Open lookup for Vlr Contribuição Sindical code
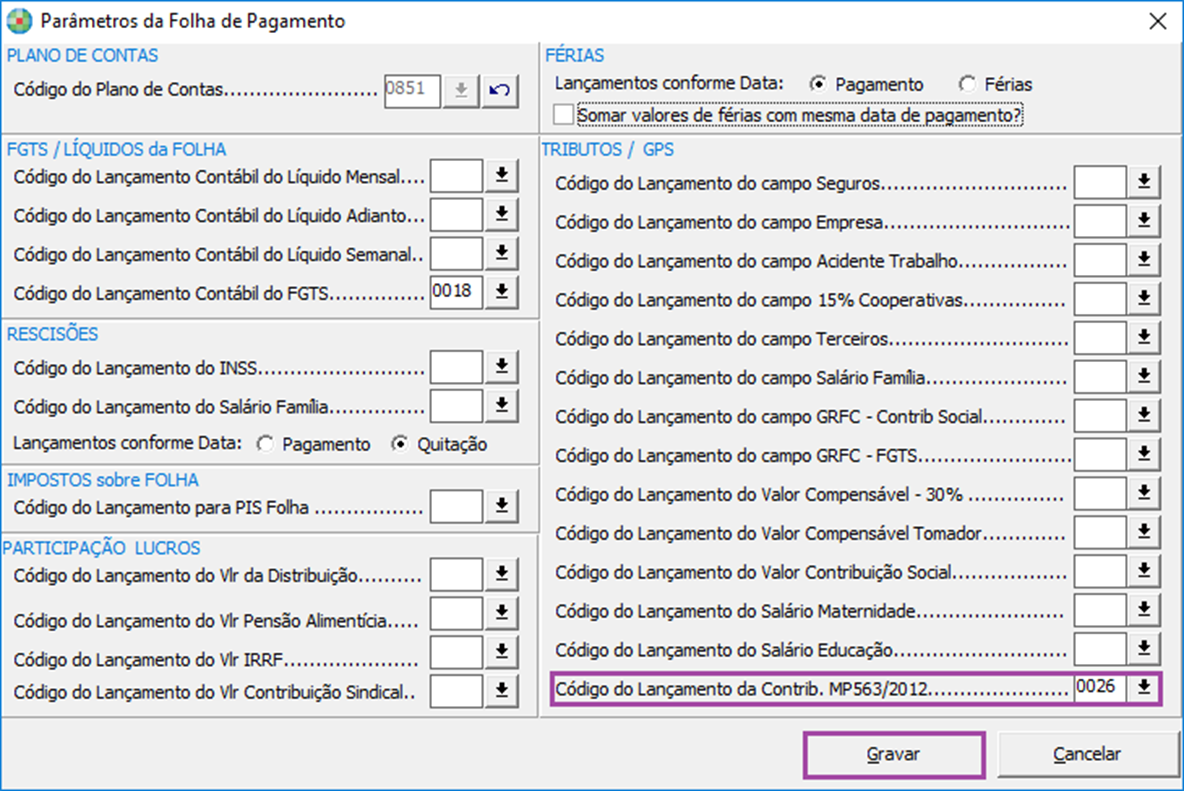The height and width of the screenshot is (791, 1184). click(501, 691)
